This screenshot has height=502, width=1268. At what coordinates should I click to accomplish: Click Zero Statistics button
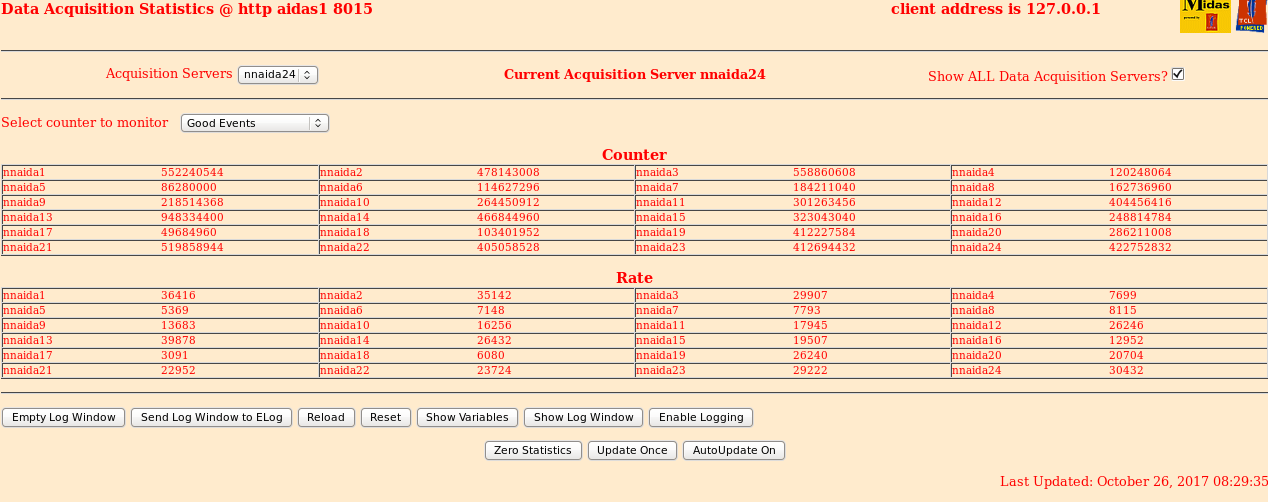click(533, 450)
